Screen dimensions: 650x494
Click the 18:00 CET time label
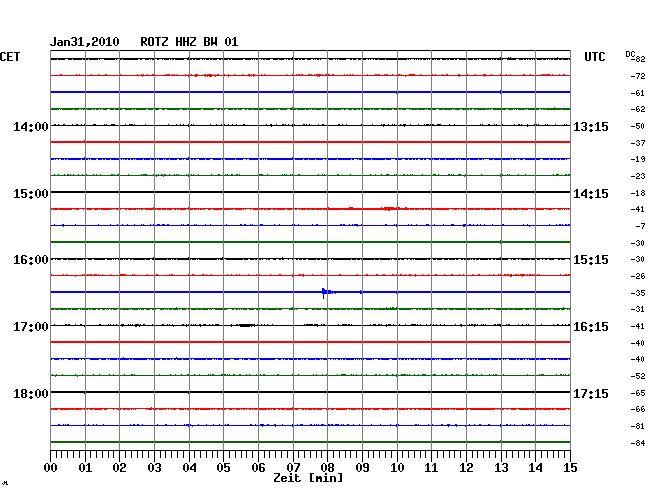[x=31, y=393]
